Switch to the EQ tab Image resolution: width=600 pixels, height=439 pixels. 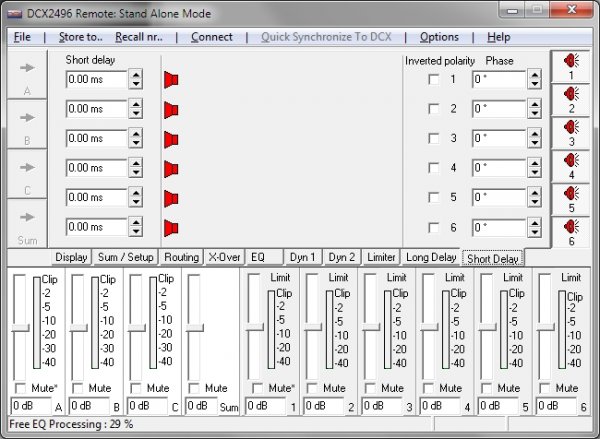click(x=265, y=257)
